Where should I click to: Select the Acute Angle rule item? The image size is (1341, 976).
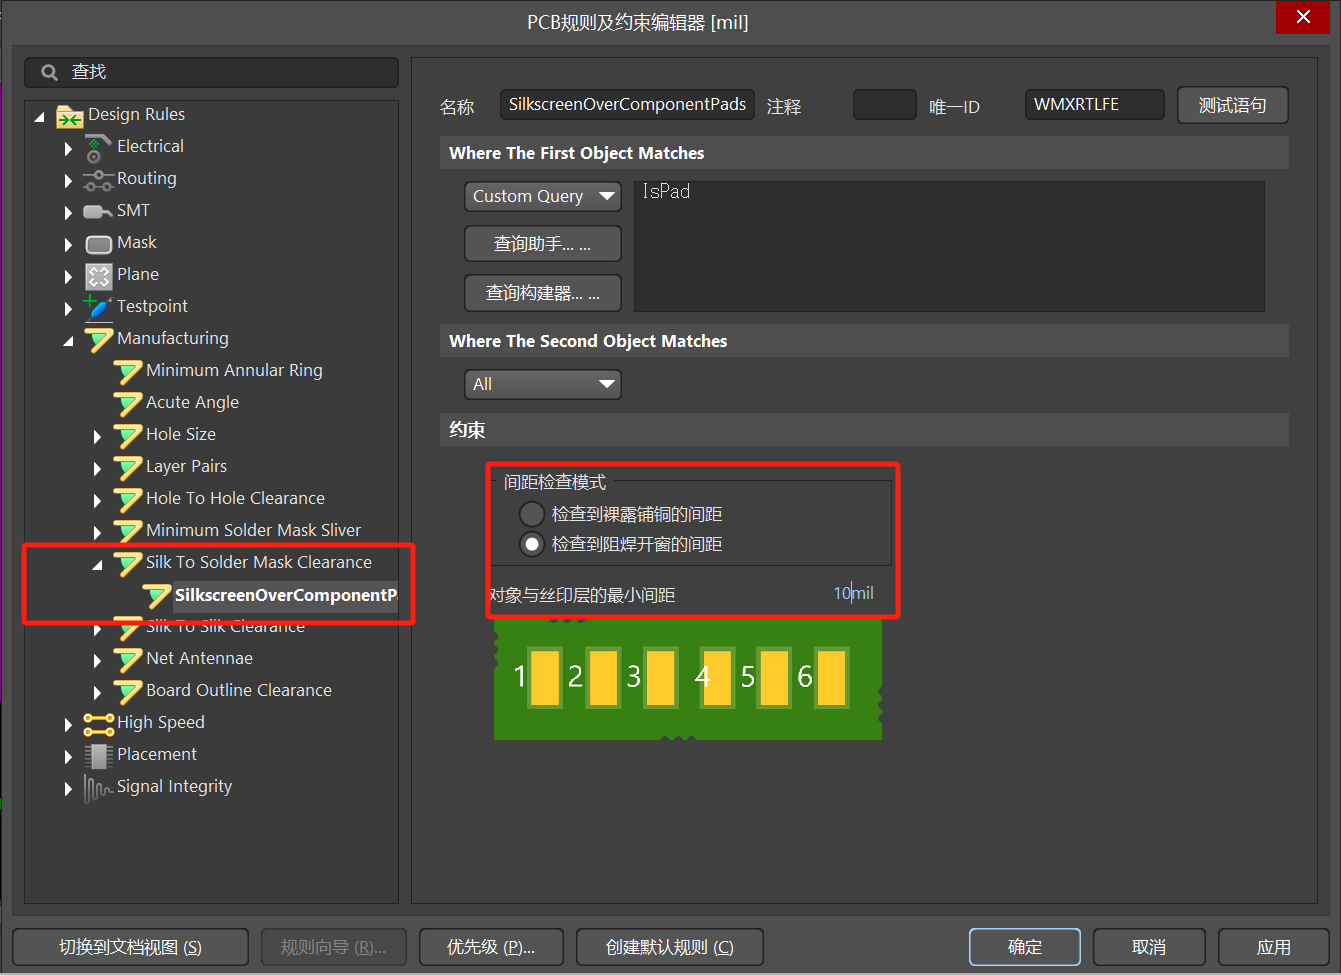192,402
